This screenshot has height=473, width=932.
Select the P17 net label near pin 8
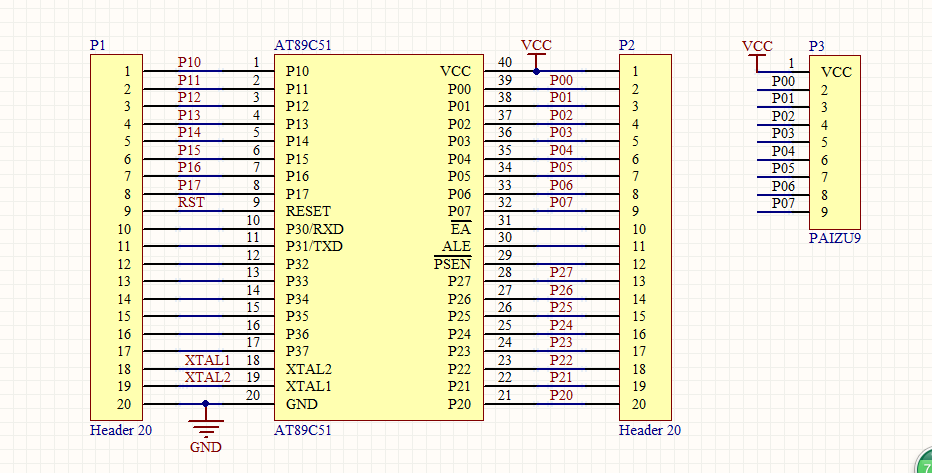coord(189,185)
